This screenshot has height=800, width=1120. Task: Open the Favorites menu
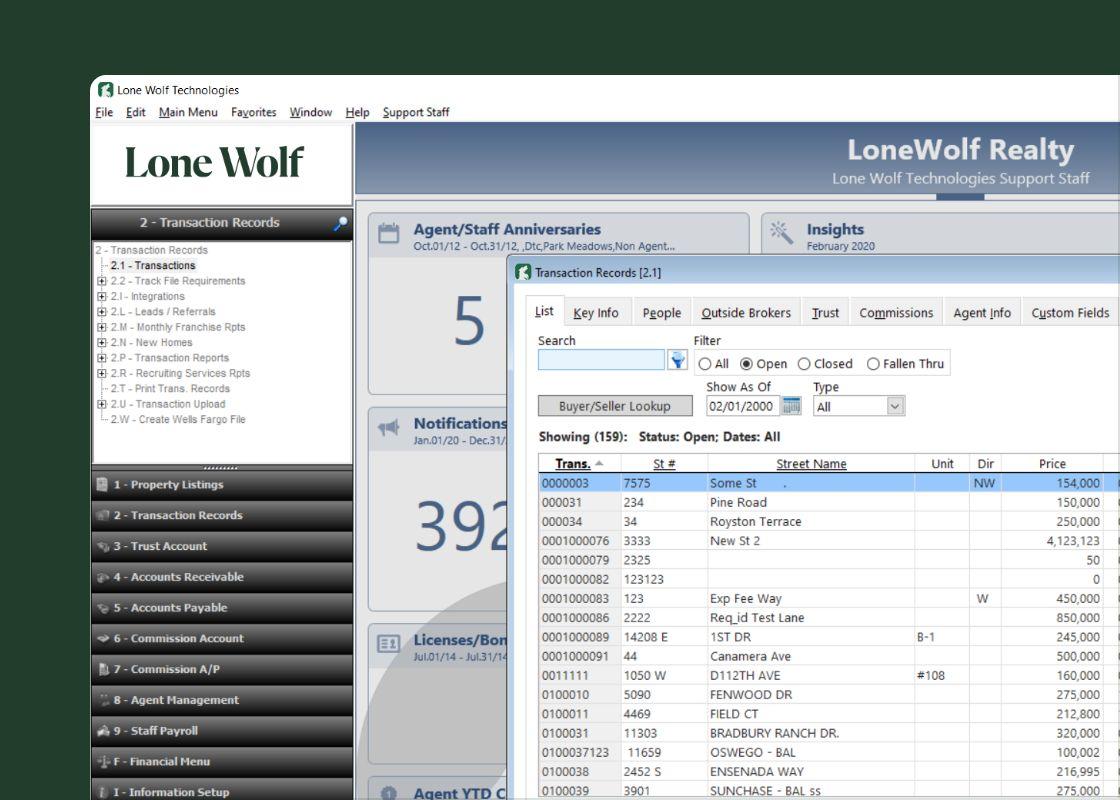coord(254,112)
